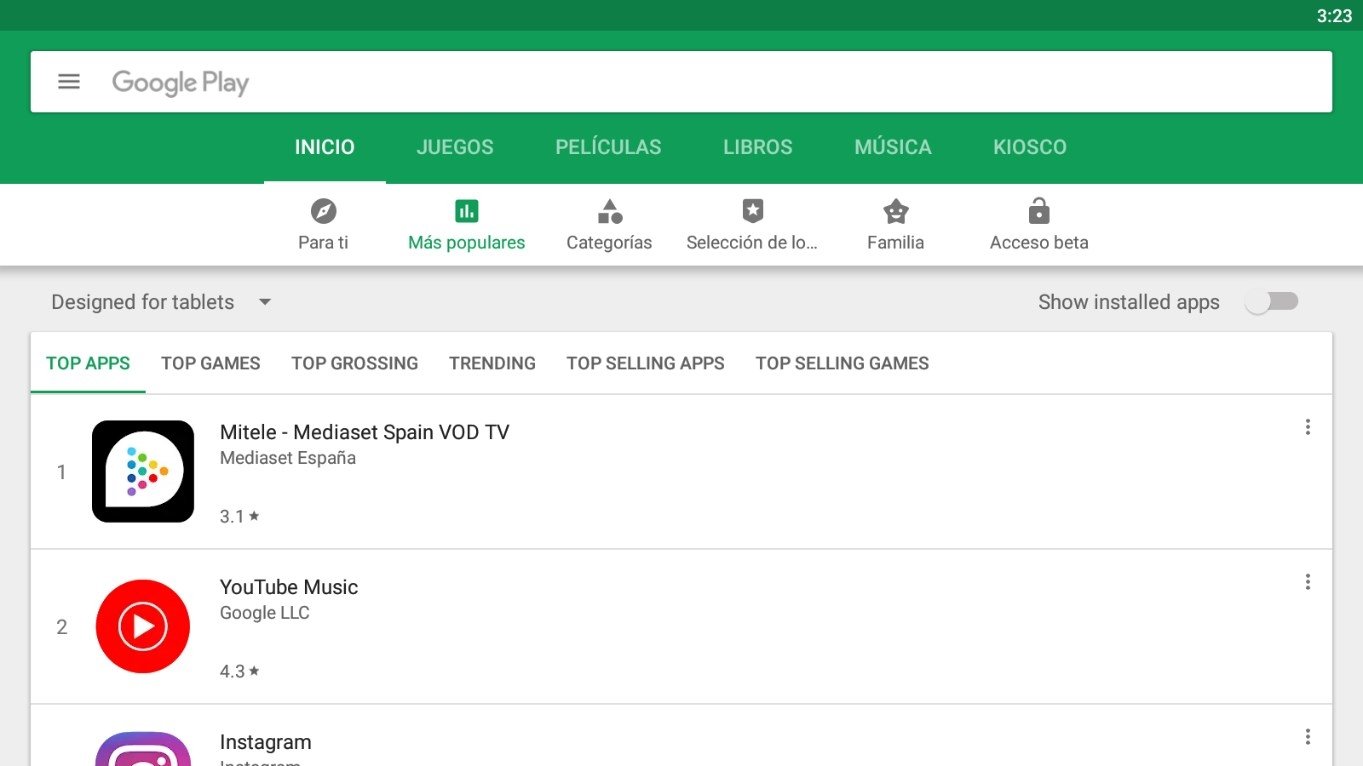This screenshot has width=1363, height=766.
Task: Select the TOP SELLING APPS tab
Action: tap(645, 363)
